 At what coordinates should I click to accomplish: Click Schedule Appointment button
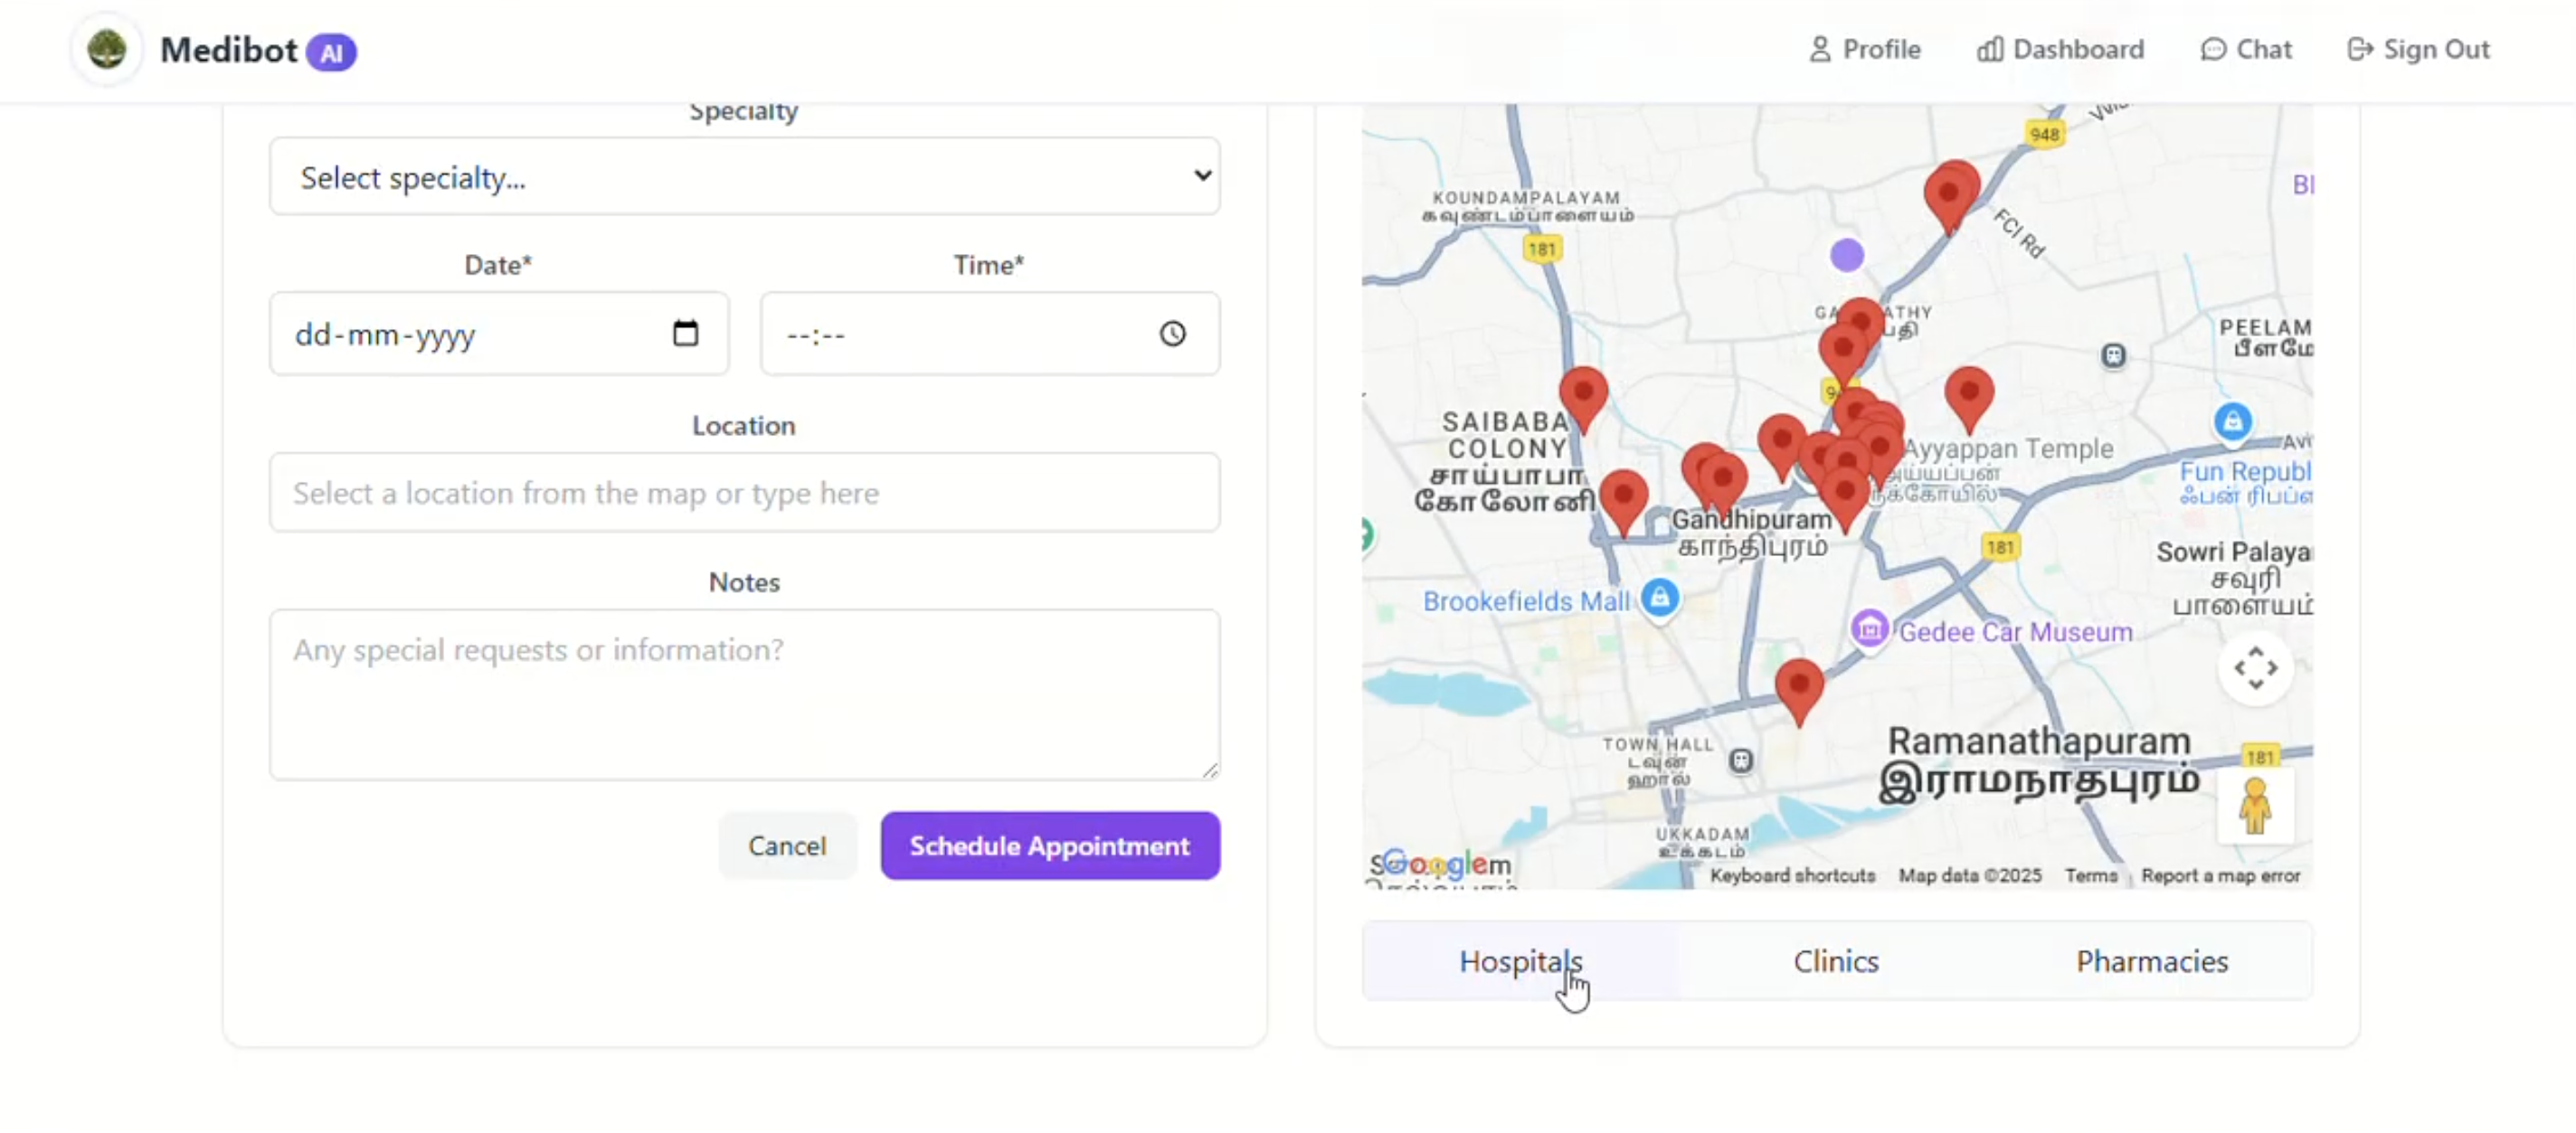1050,846
